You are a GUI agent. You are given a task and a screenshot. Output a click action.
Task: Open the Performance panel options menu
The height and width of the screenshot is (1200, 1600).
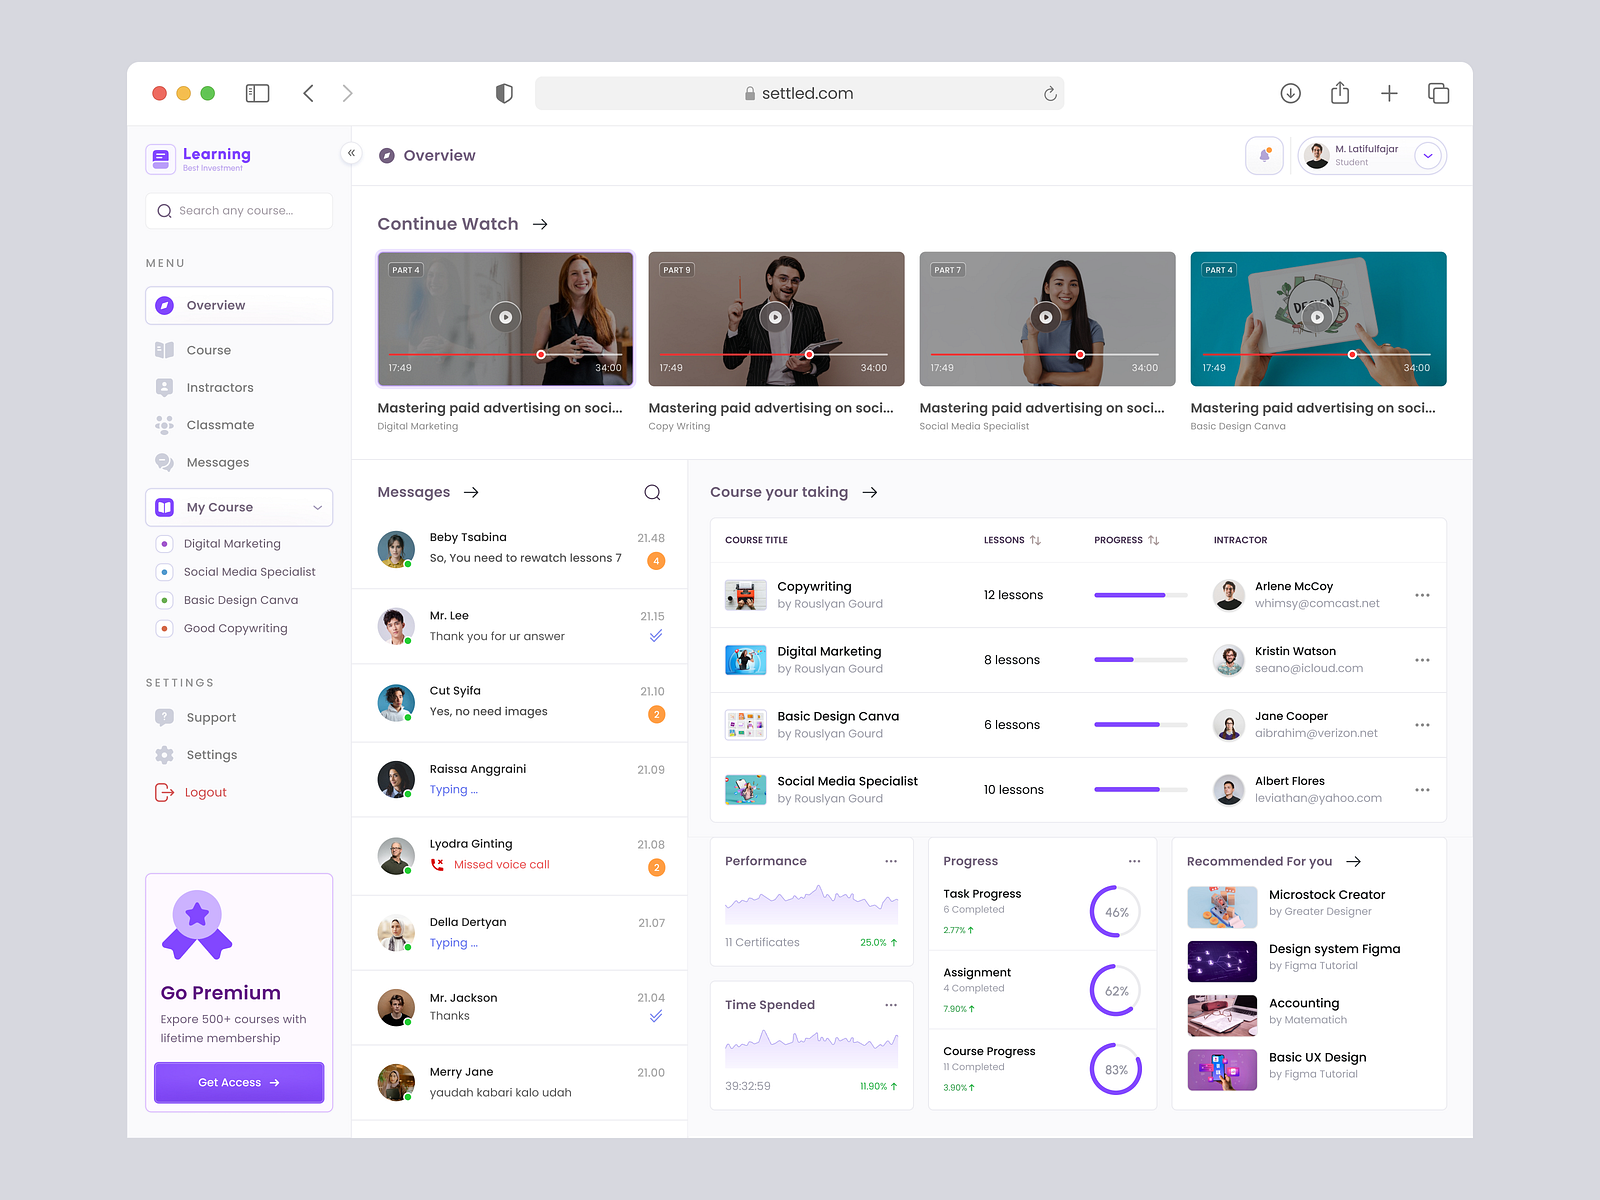[890, 860]
